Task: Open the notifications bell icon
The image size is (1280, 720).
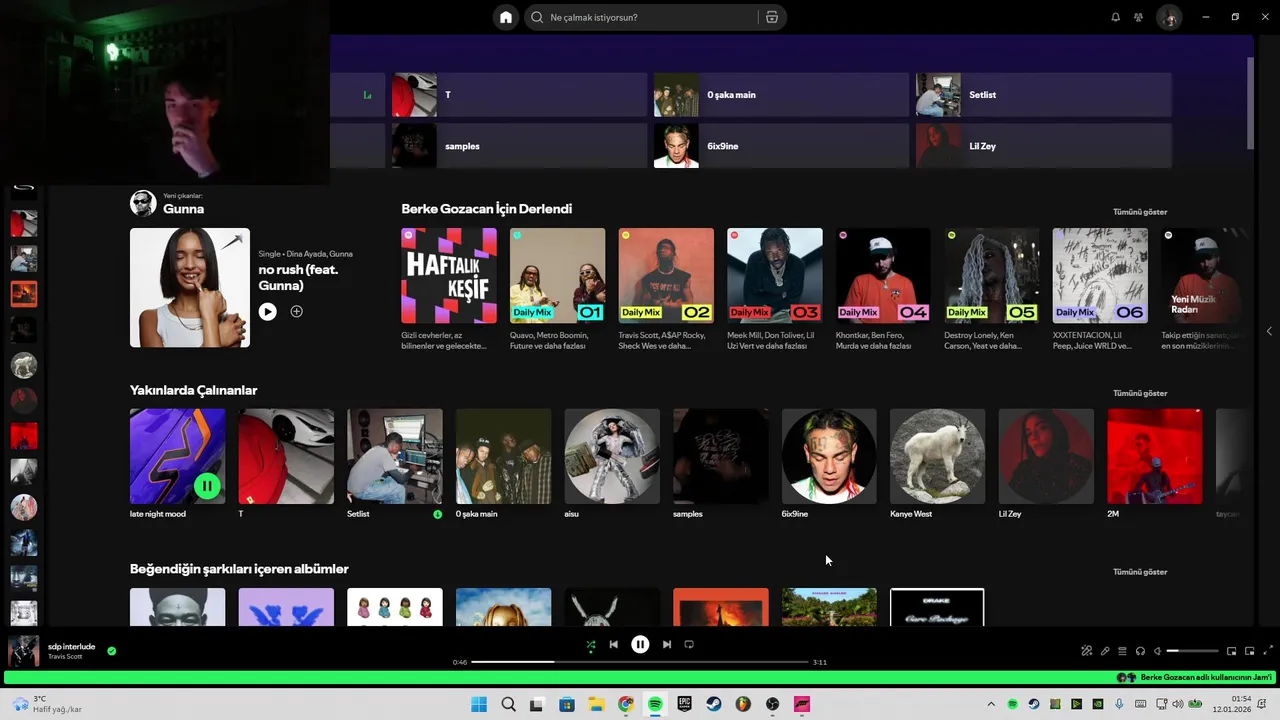Action: [x=1116, y=17]
